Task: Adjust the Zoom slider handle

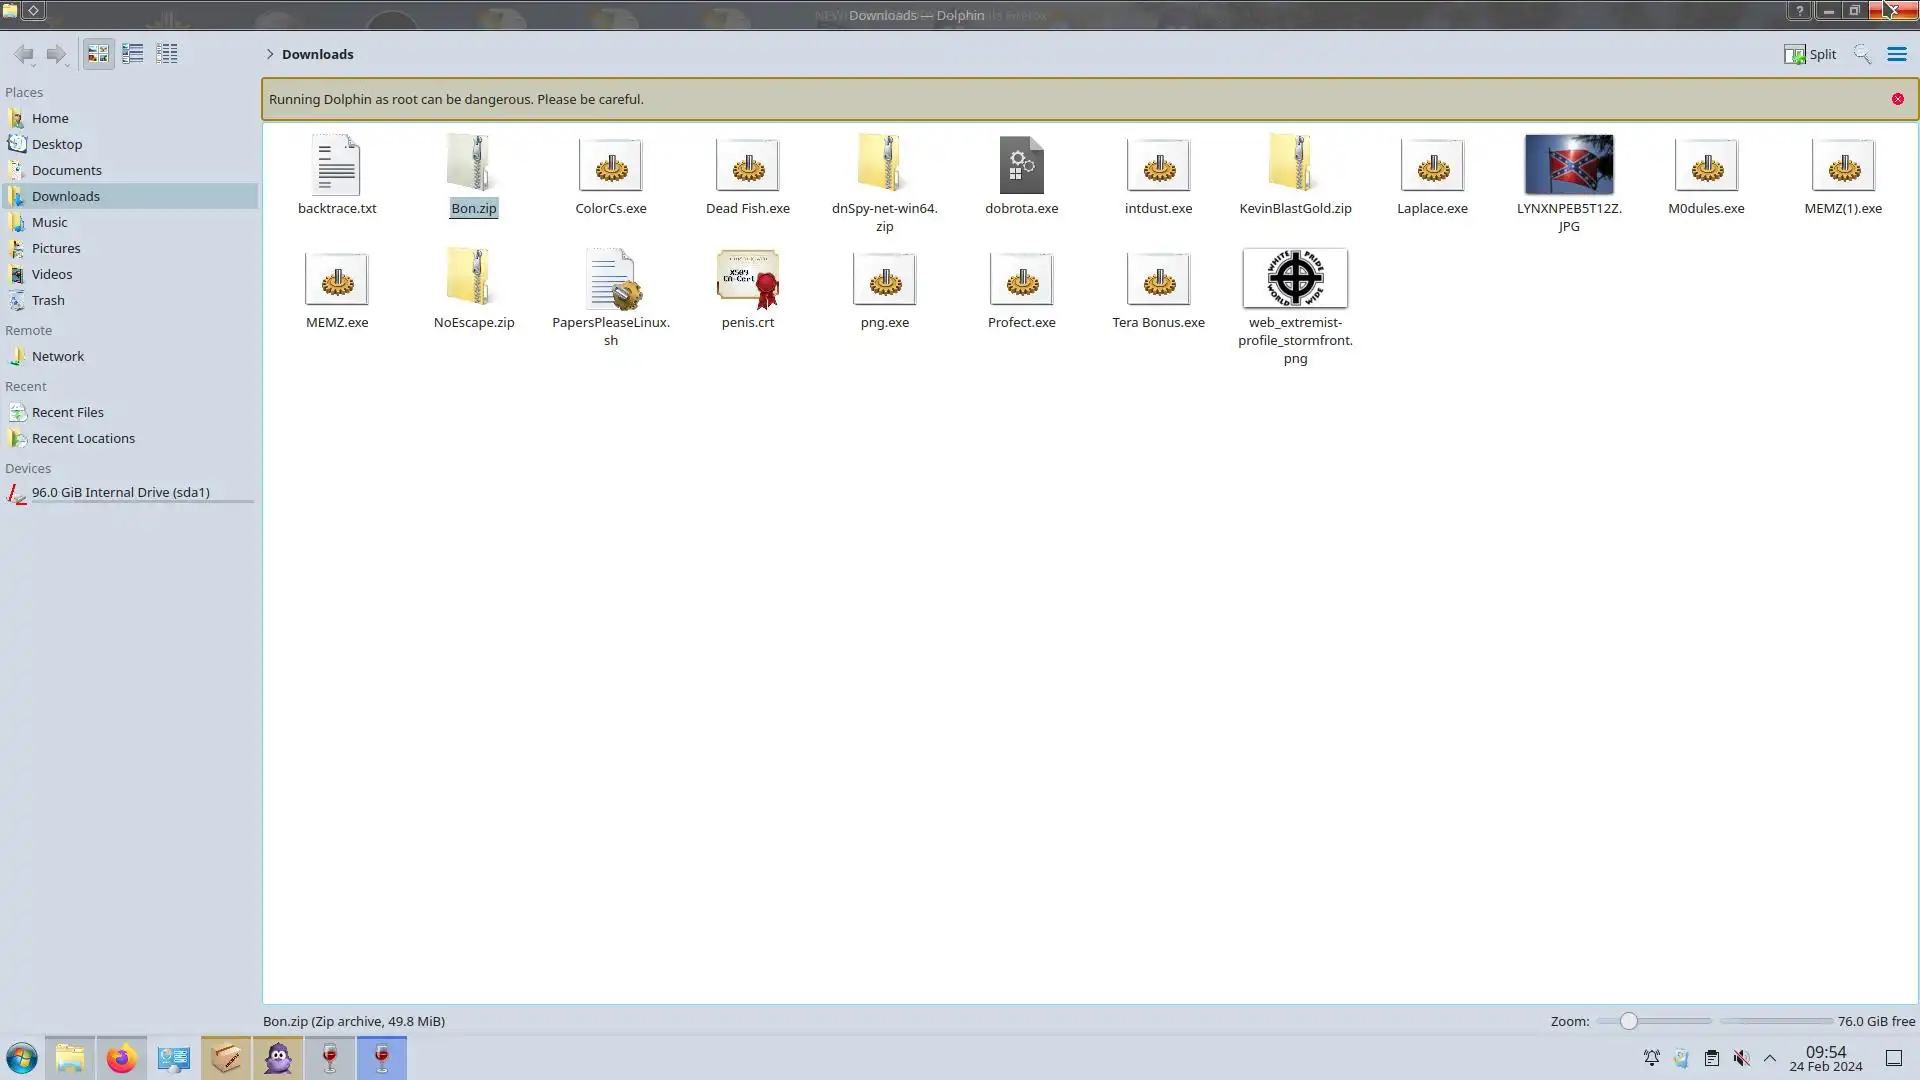Action: (x=1629, y=1021)
